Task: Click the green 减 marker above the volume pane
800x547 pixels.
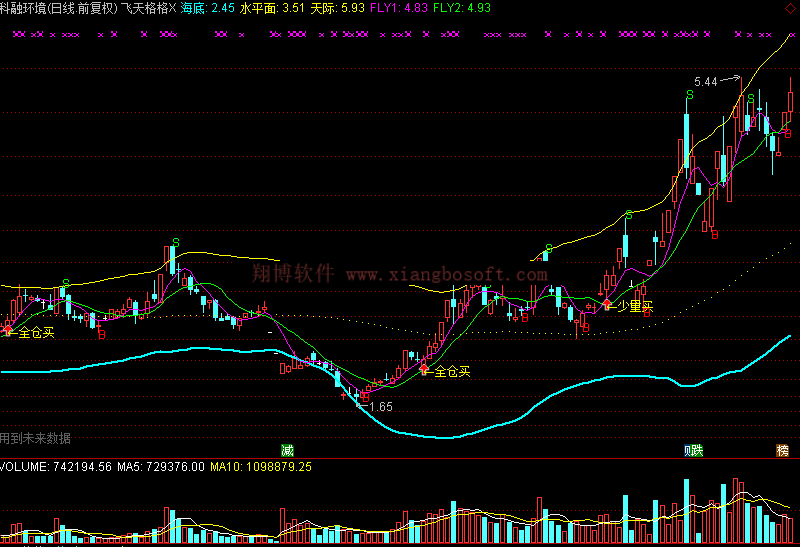Action: [x=287, y=450]
